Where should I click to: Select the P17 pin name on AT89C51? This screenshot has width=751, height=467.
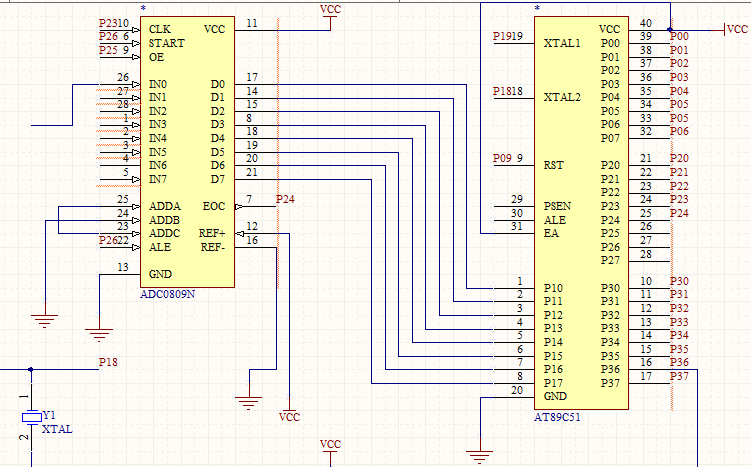click(x=553, y=383)
